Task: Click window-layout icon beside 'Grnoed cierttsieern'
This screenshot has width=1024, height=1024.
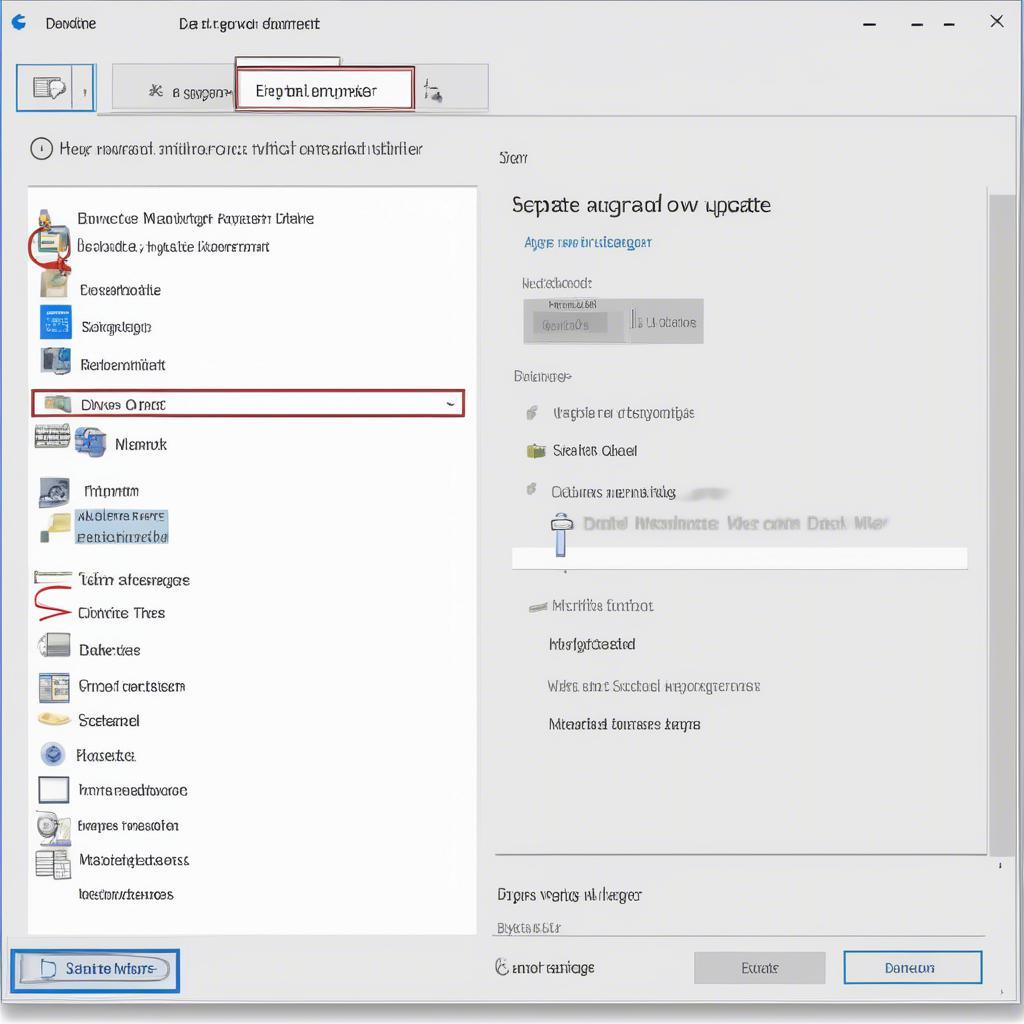Action: [54, 687]
